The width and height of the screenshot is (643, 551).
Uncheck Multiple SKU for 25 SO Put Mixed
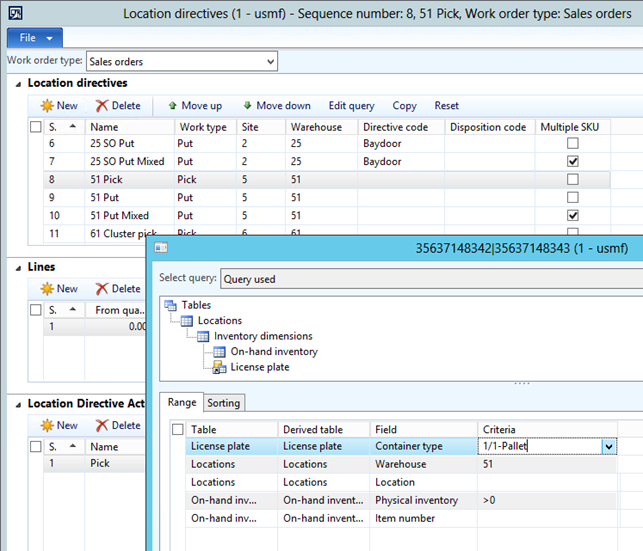pos(573,161)
